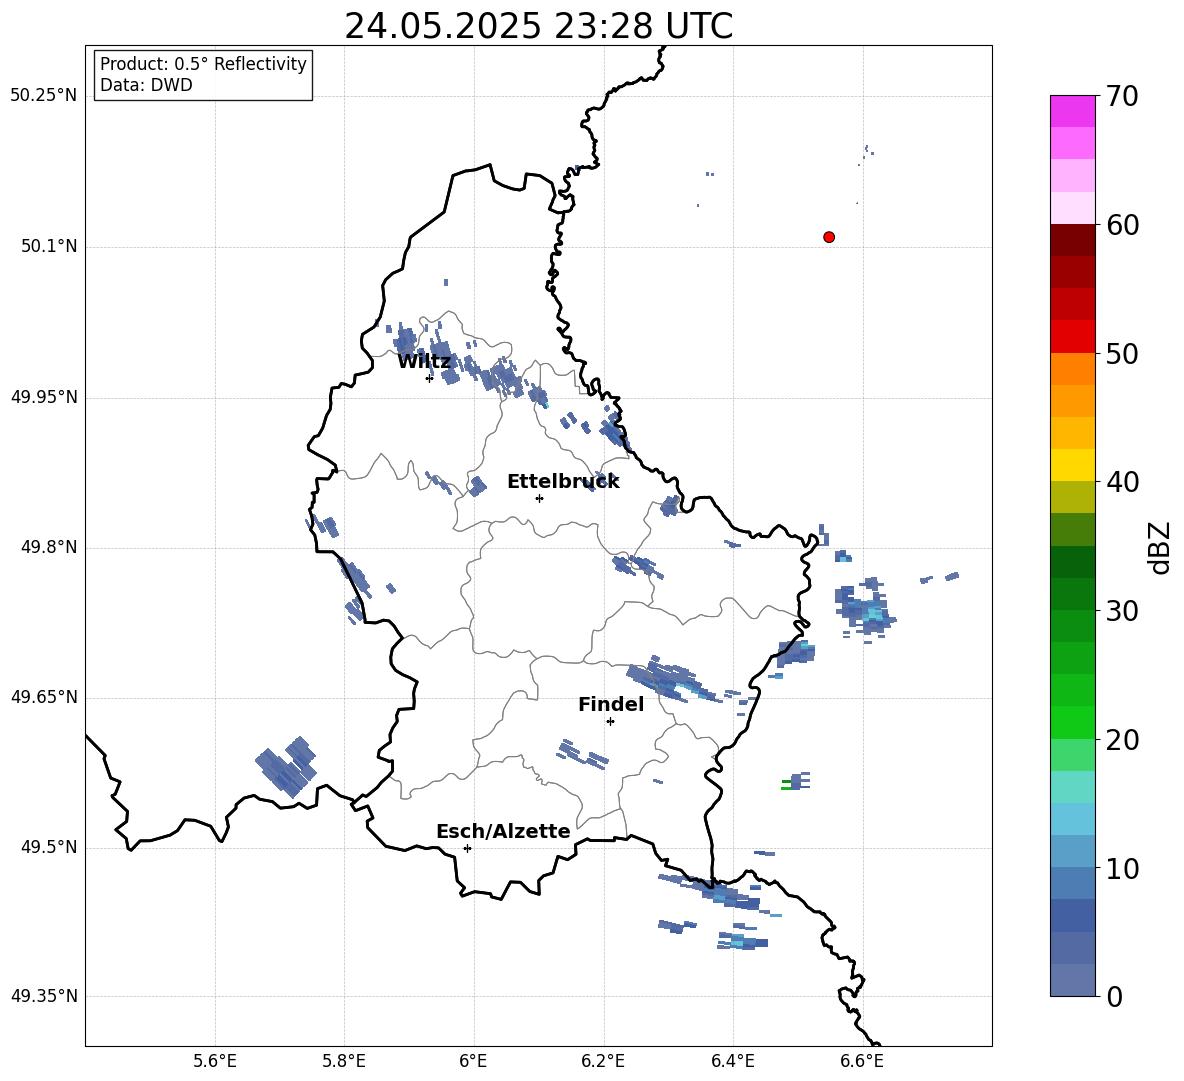The height and width of the screenshot is (1081, 1184).
Task: Click the 50.25°N latitude label
Action: tap(43, 96)
